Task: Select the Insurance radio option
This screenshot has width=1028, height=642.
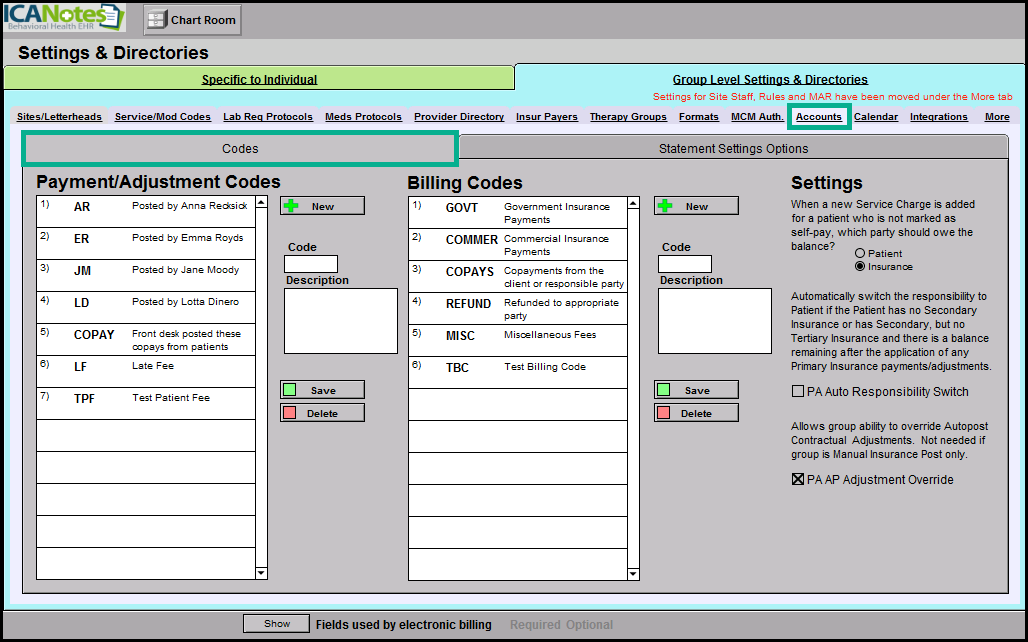Action: (x=860, y=267)
